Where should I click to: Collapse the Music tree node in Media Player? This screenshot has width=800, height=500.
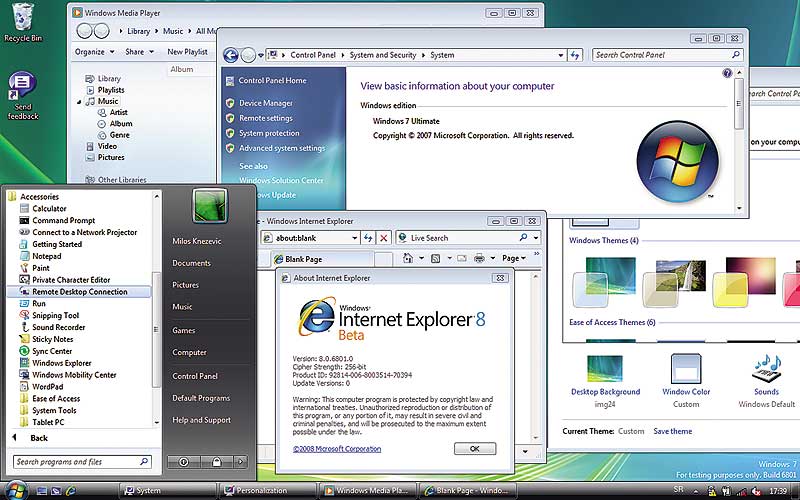[79, 102]
